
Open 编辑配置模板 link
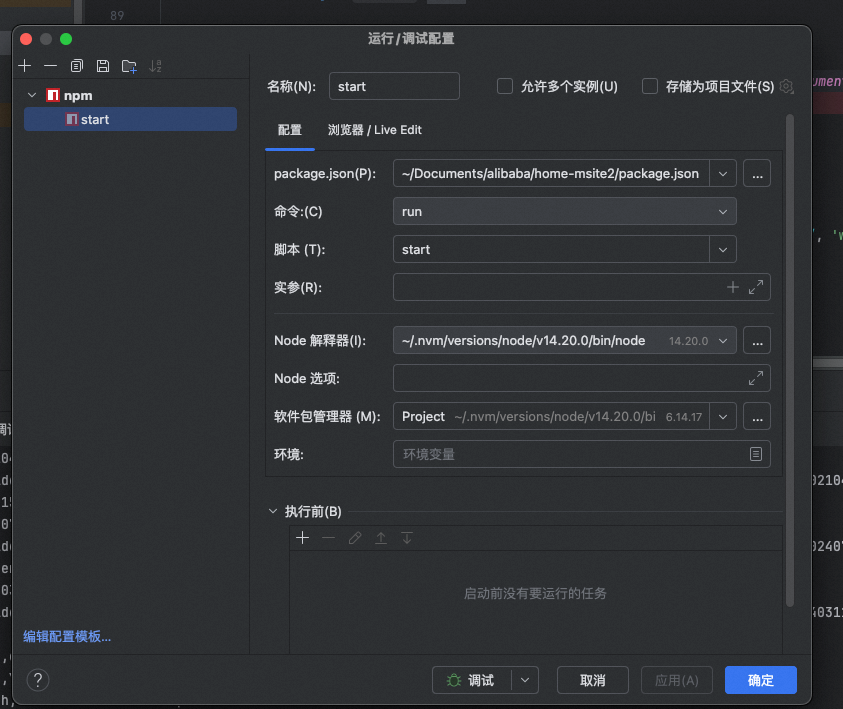click(67, 636)
